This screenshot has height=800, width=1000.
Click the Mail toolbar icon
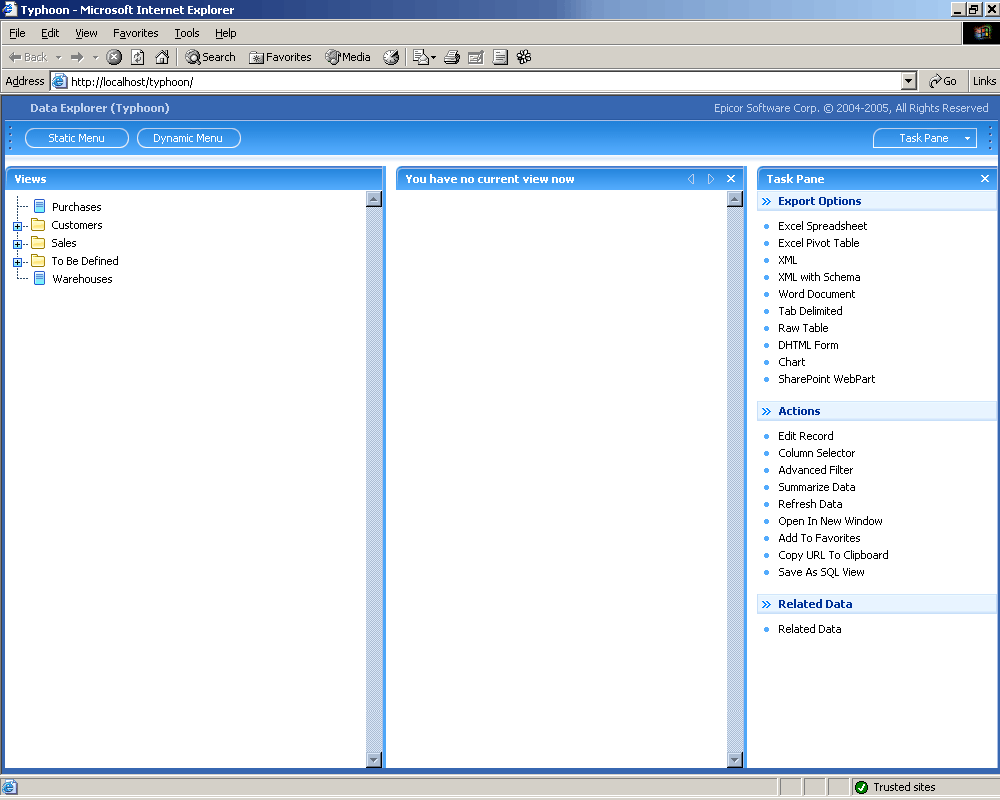point(420,57)
